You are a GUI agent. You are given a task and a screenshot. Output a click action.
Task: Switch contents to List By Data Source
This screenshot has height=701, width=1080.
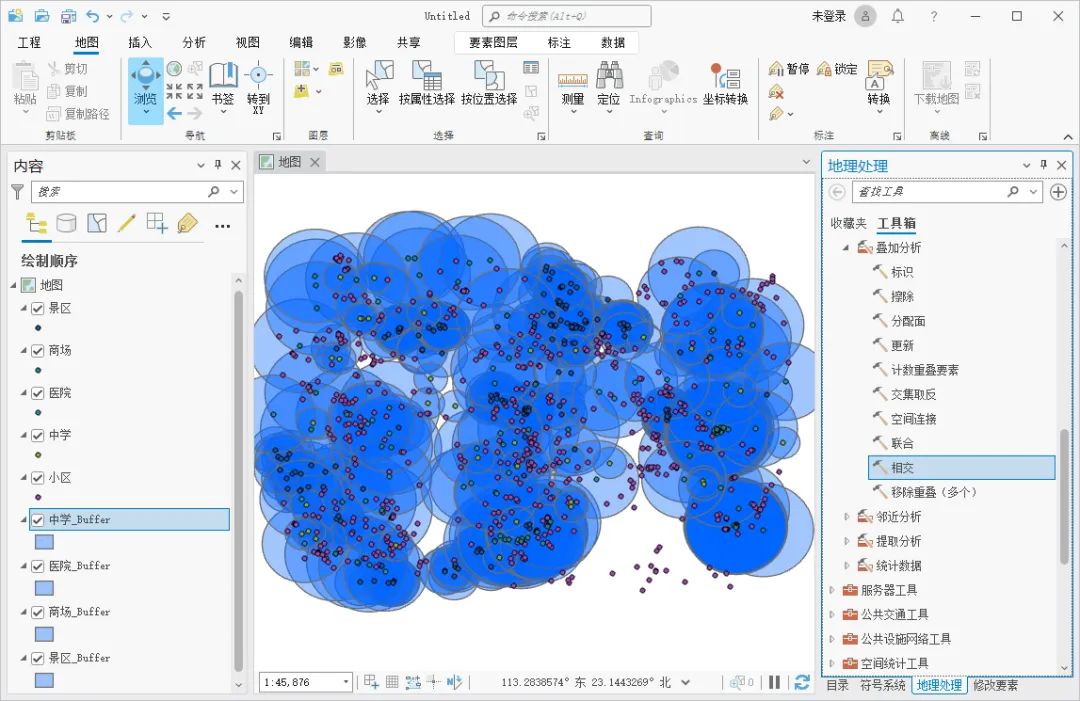66,223
